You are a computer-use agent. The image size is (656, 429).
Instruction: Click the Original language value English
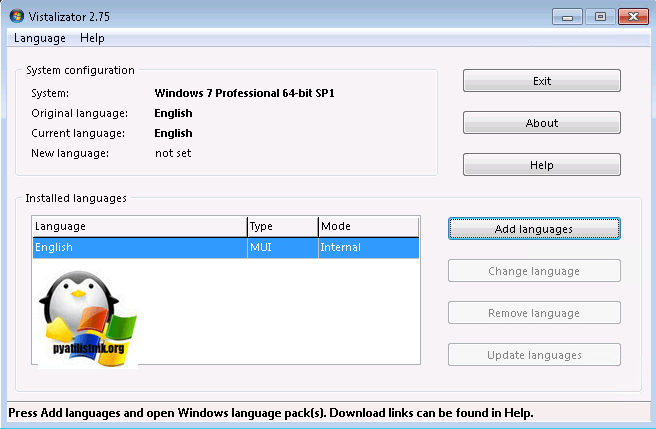[173, 113]
